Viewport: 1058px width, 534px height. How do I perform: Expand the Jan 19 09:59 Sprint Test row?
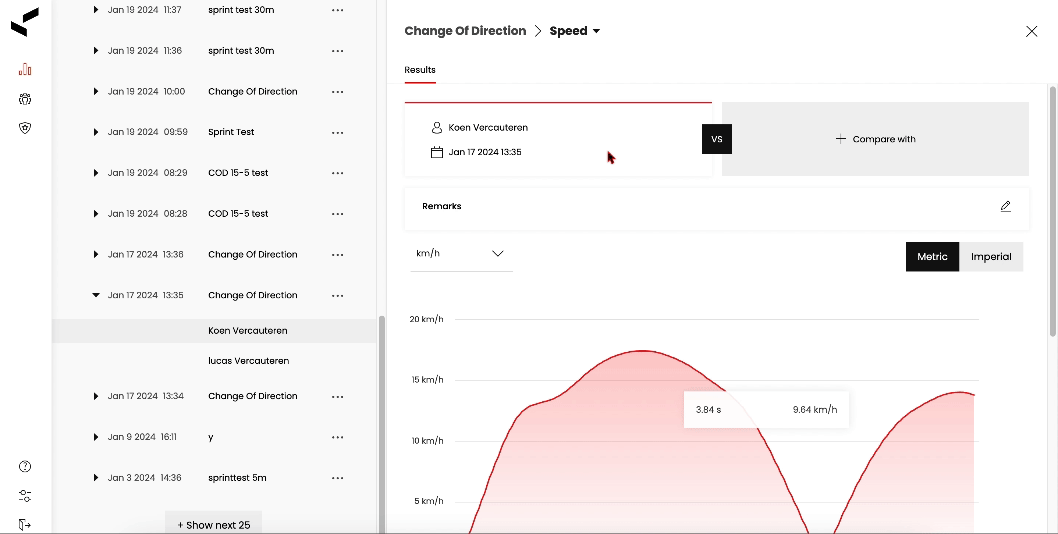pos(95,132)
